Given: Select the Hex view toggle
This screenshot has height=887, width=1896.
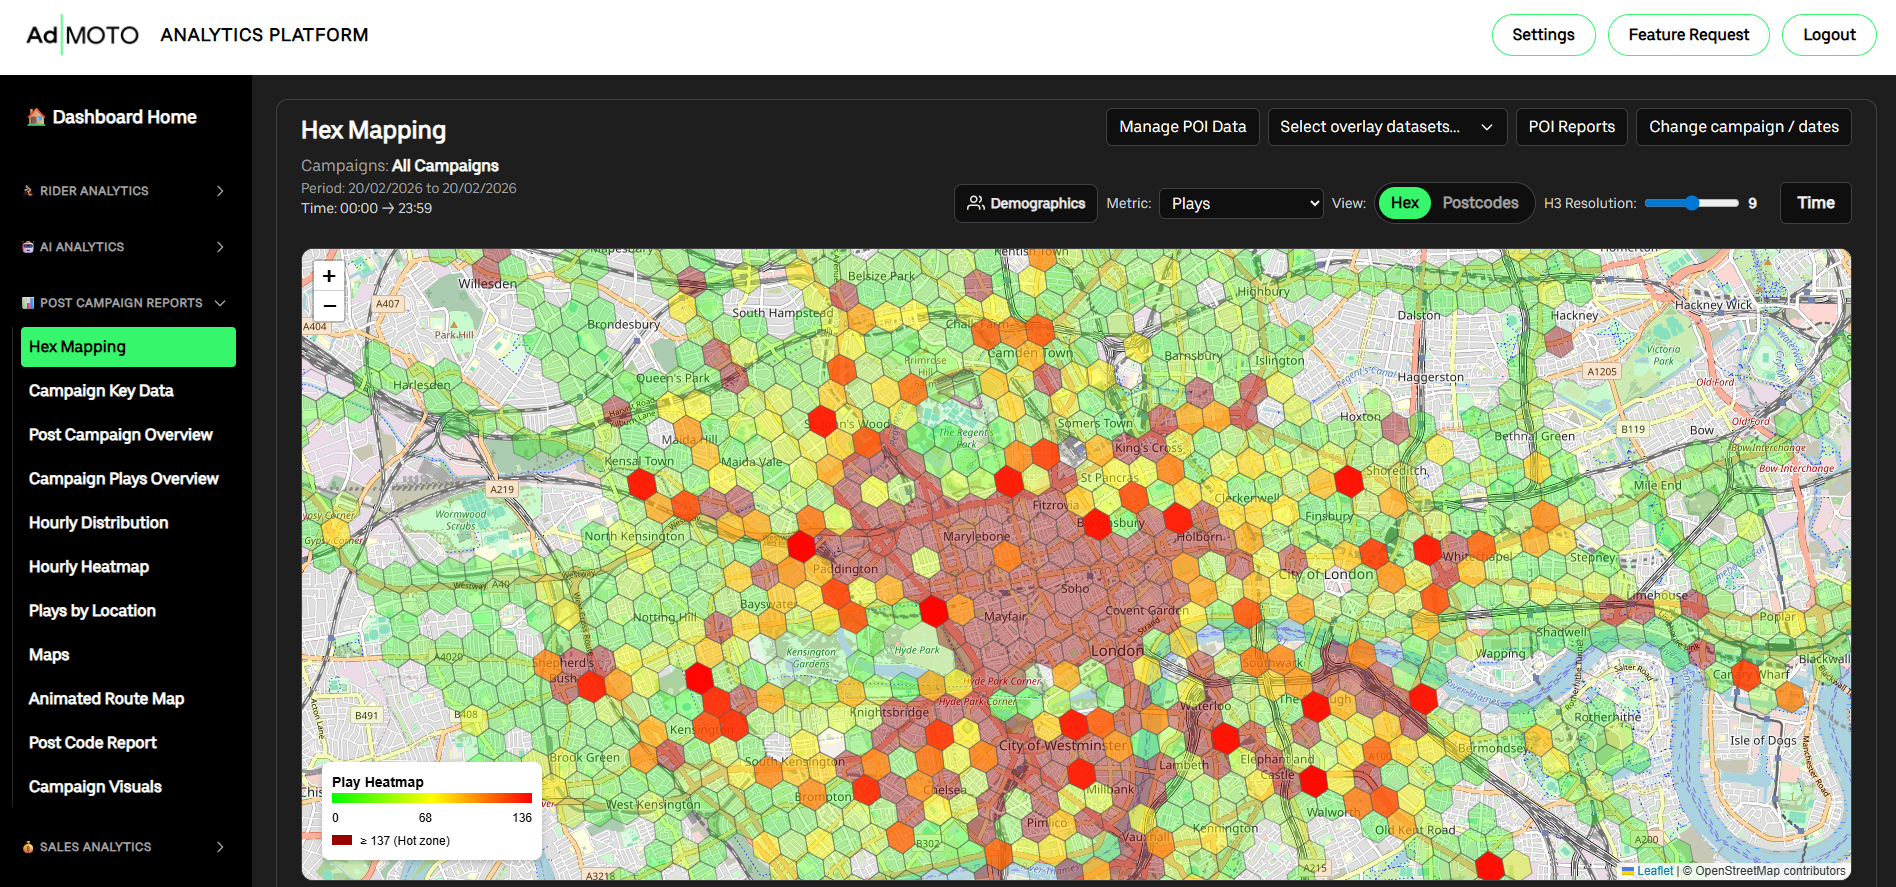Looking at the screenshot, I should point(1404,203).
